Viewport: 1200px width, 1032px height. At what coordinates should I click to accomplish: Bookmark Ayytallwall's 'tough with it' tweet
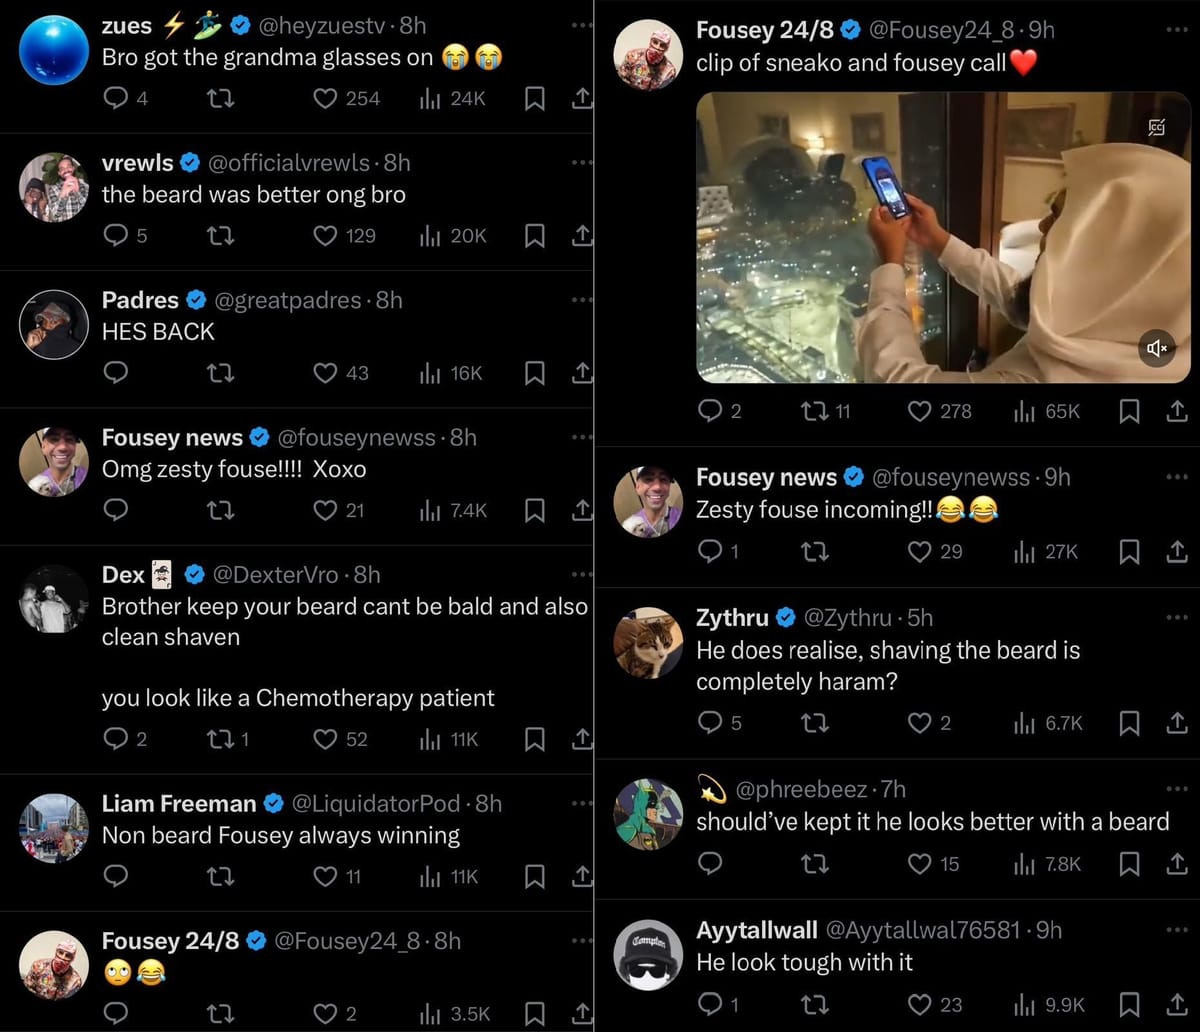(x=1130, y=1004)
